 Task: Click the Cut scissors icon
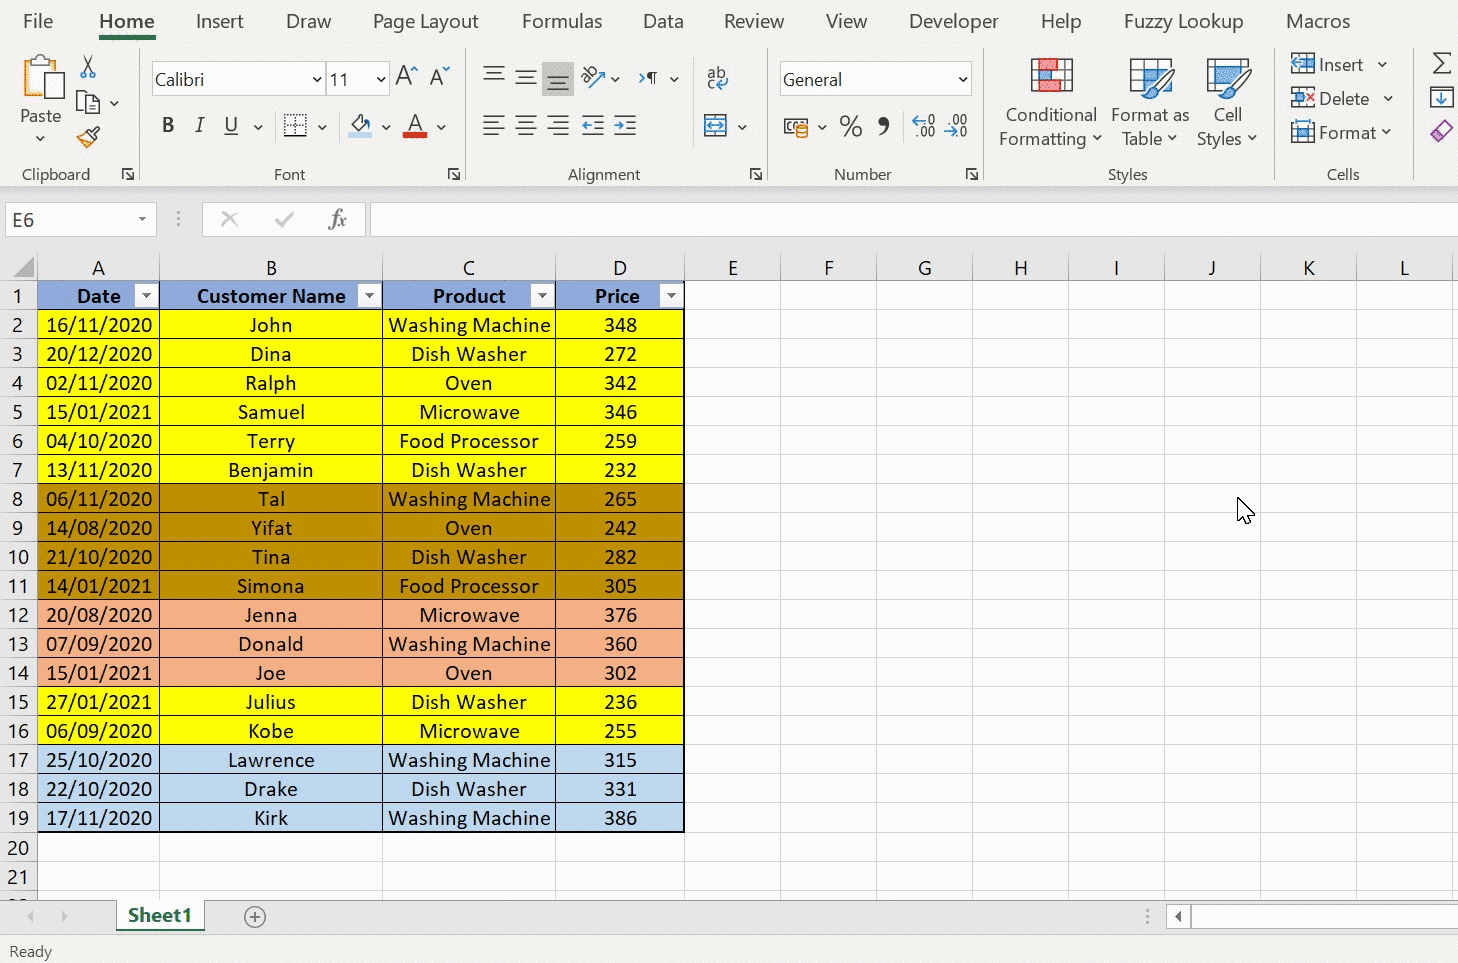(x=88, y=67)
